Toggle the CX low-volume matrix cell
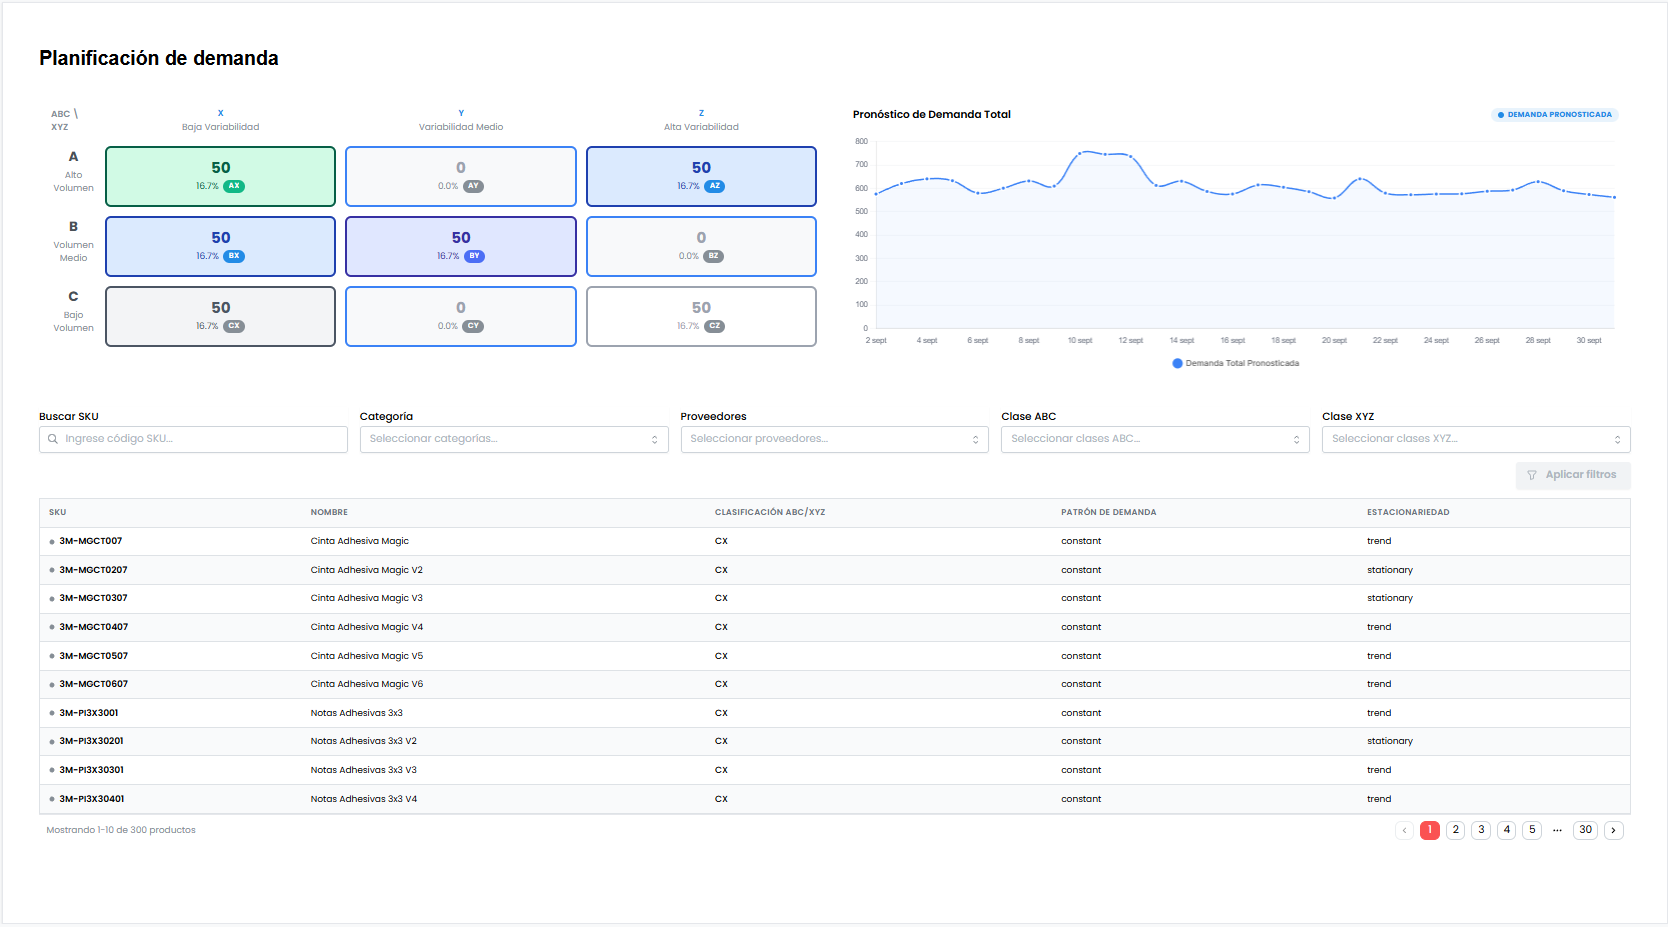Viewport: 1668px width, 927px height. [220, 316]
